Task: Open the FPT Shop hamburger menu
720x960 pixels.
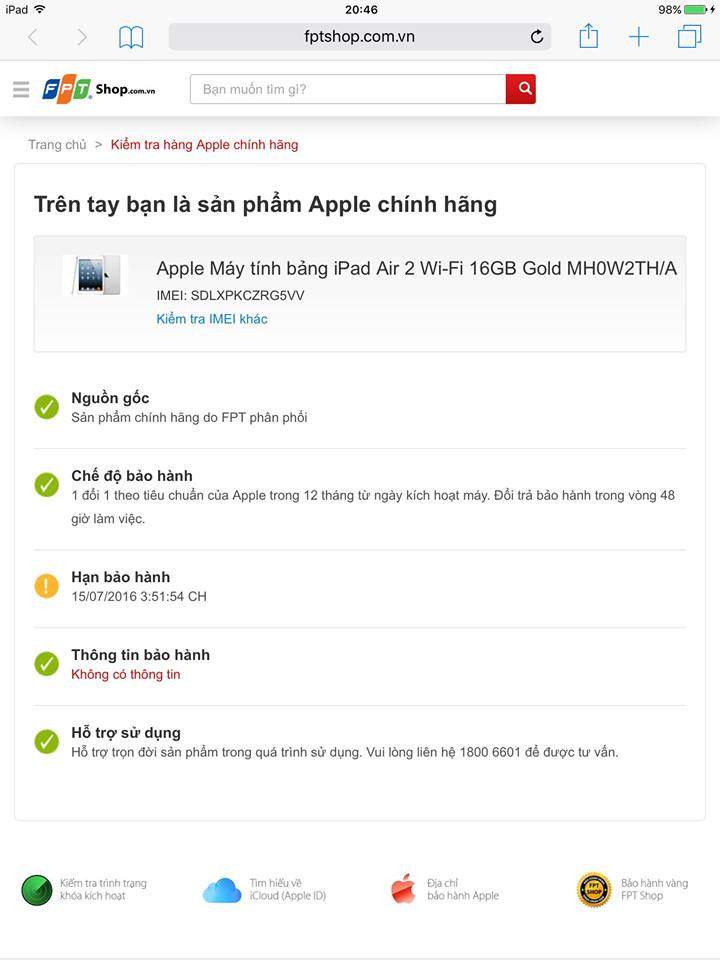Action: 21,89
